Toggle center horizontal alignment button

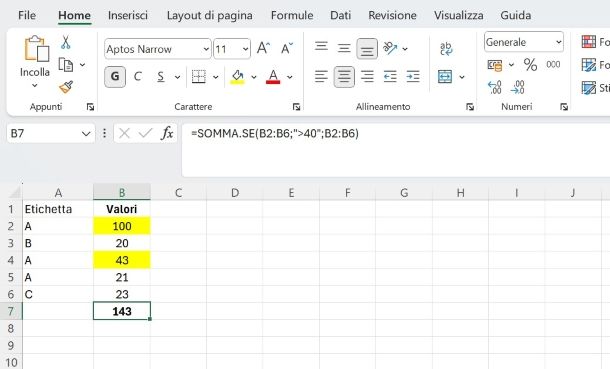coord(344,77)
